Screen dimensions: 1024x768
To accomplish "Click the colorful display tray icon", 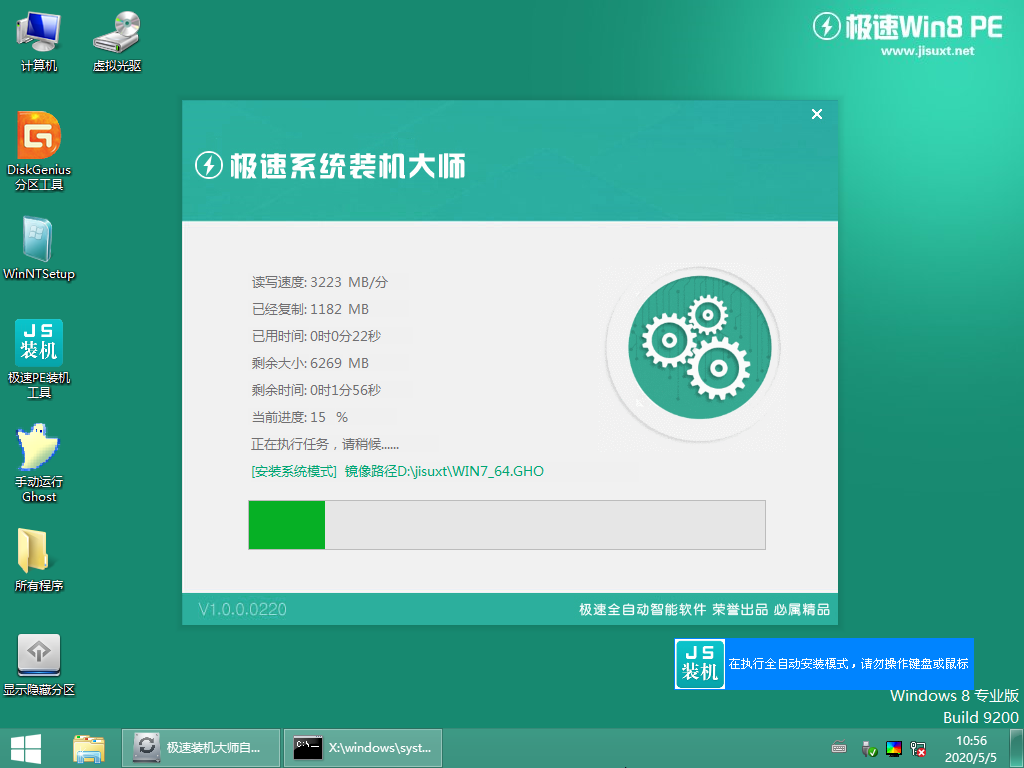I will [x=893, y=748].
